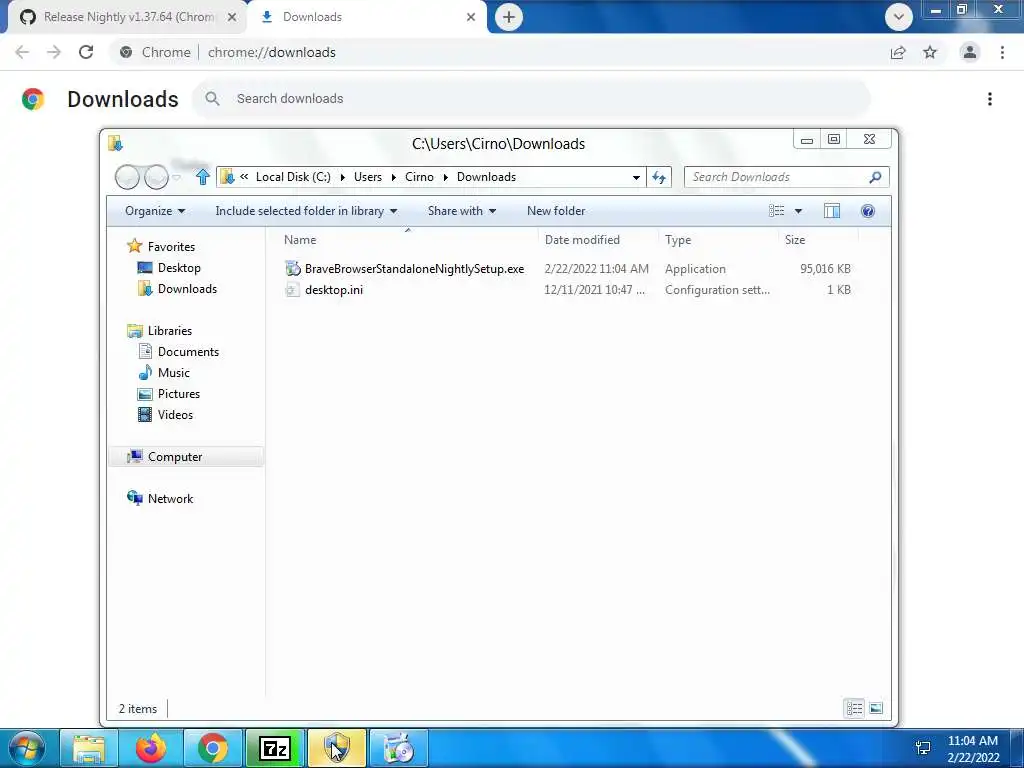Image resolution: width=1024 pixels, height=768 pixels.
Task: Click the security shield taskbar item
Action: (x=337, y=748)
